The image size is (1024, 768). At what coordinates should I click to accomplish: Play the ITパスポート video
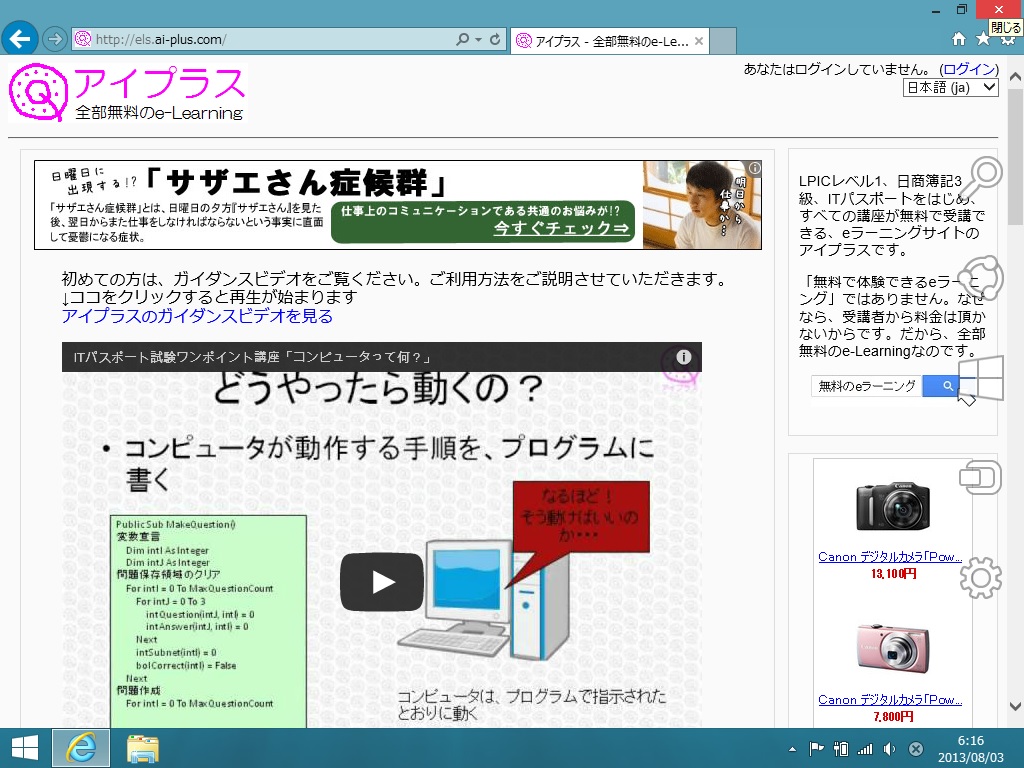coord(381,581)
